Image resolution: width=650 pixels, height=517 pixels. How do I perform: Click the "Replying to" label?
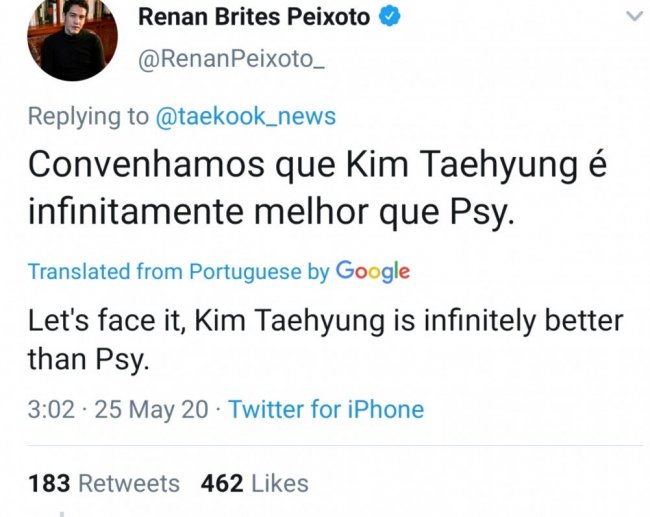pyautogui.click(x=88, y=116)
